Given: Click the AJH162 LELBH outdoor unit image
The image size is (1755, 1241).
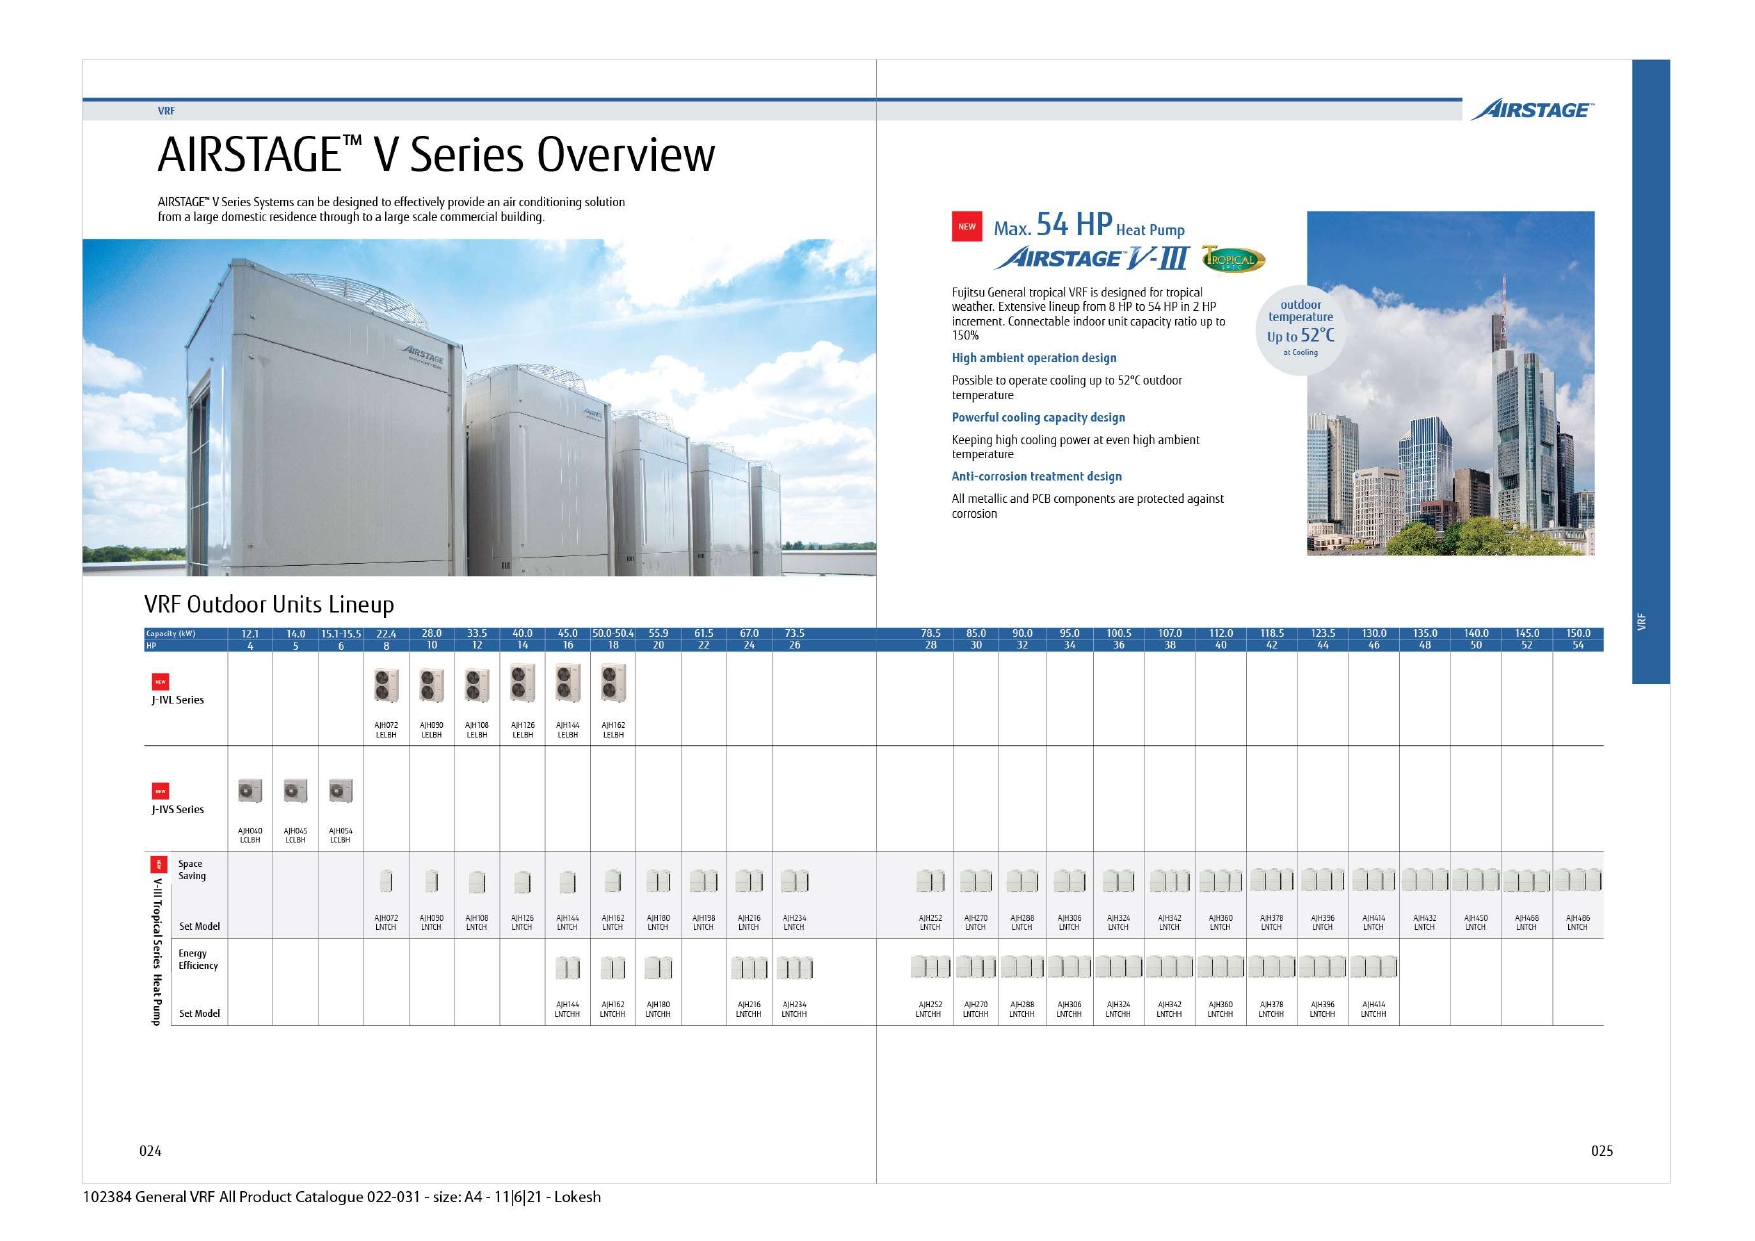Looking at the screenshot, I should pos(613,683).
